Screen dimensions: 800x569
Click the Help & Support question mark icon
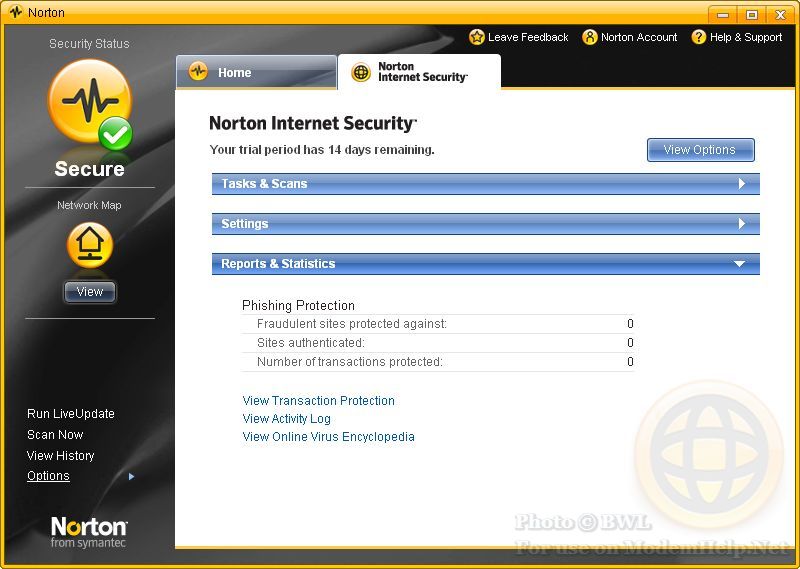click(x=698, y=37)
